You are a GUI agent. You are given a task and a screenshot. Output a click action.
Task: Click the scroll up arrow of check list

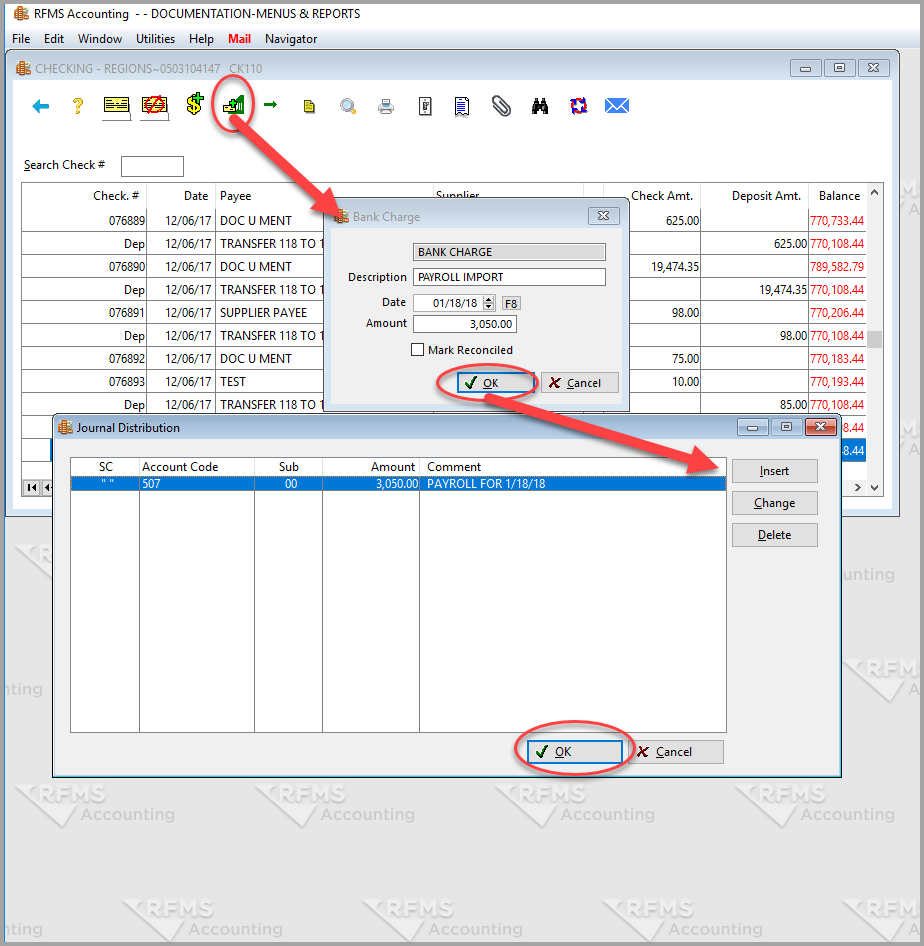[x=875, y=192]
